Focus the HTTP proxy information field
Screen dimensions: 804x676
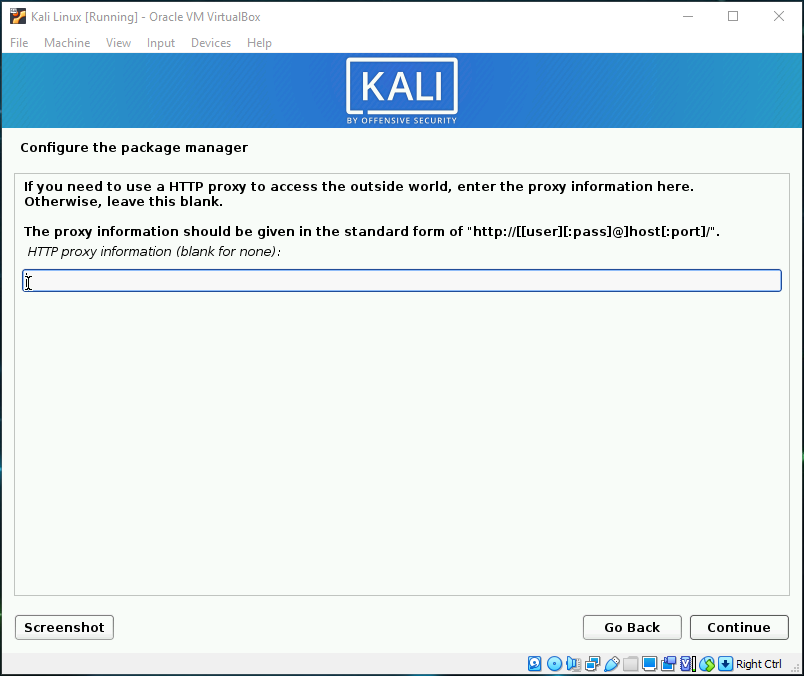(x=402, y=281)
